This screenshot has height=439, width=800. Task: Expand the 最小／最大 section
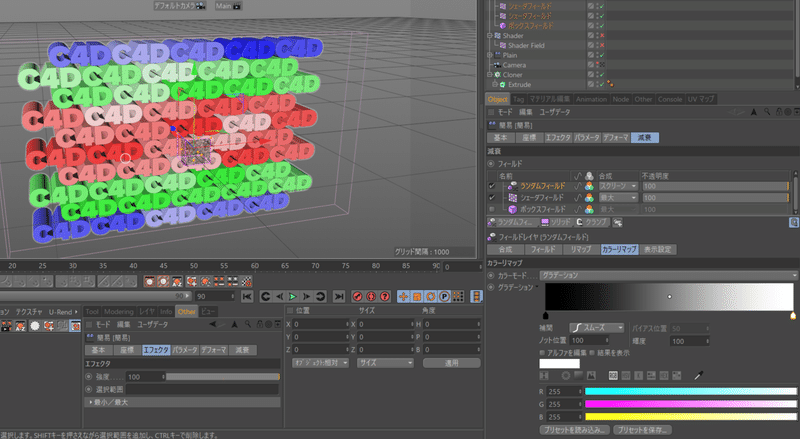183,402
